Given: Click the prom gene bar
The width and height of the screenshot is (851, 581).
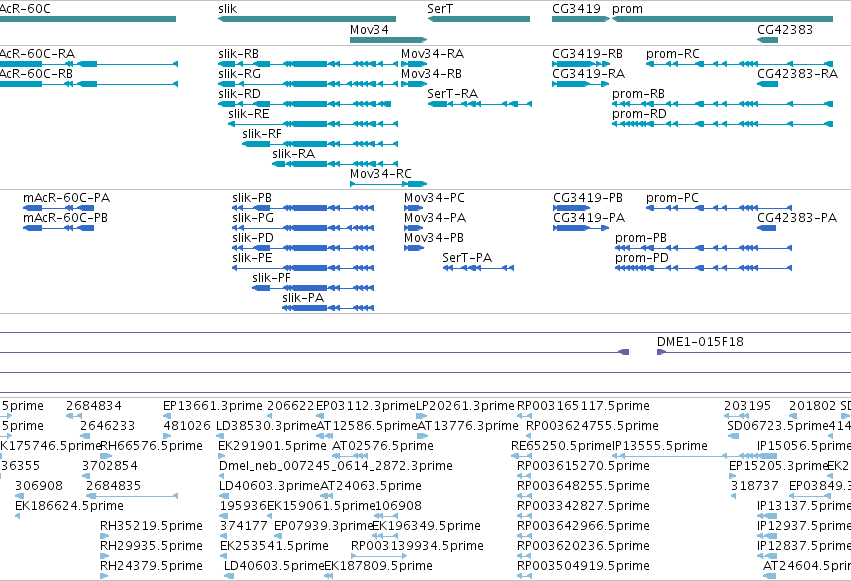Looking at the screenshot, I should point(722,19).
